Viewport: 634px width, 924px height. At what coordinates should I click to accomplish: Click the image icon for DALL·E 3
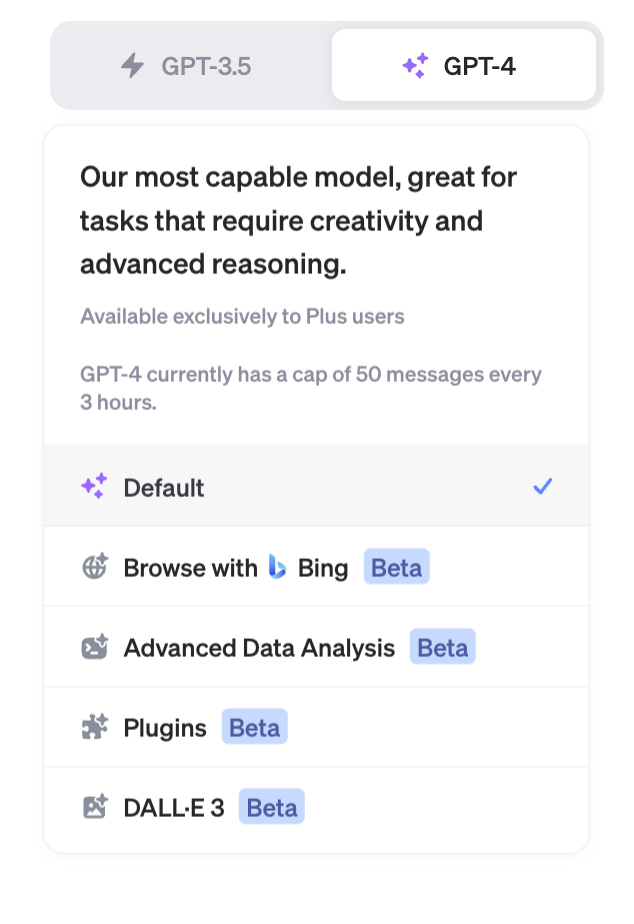tap(94, 807)
